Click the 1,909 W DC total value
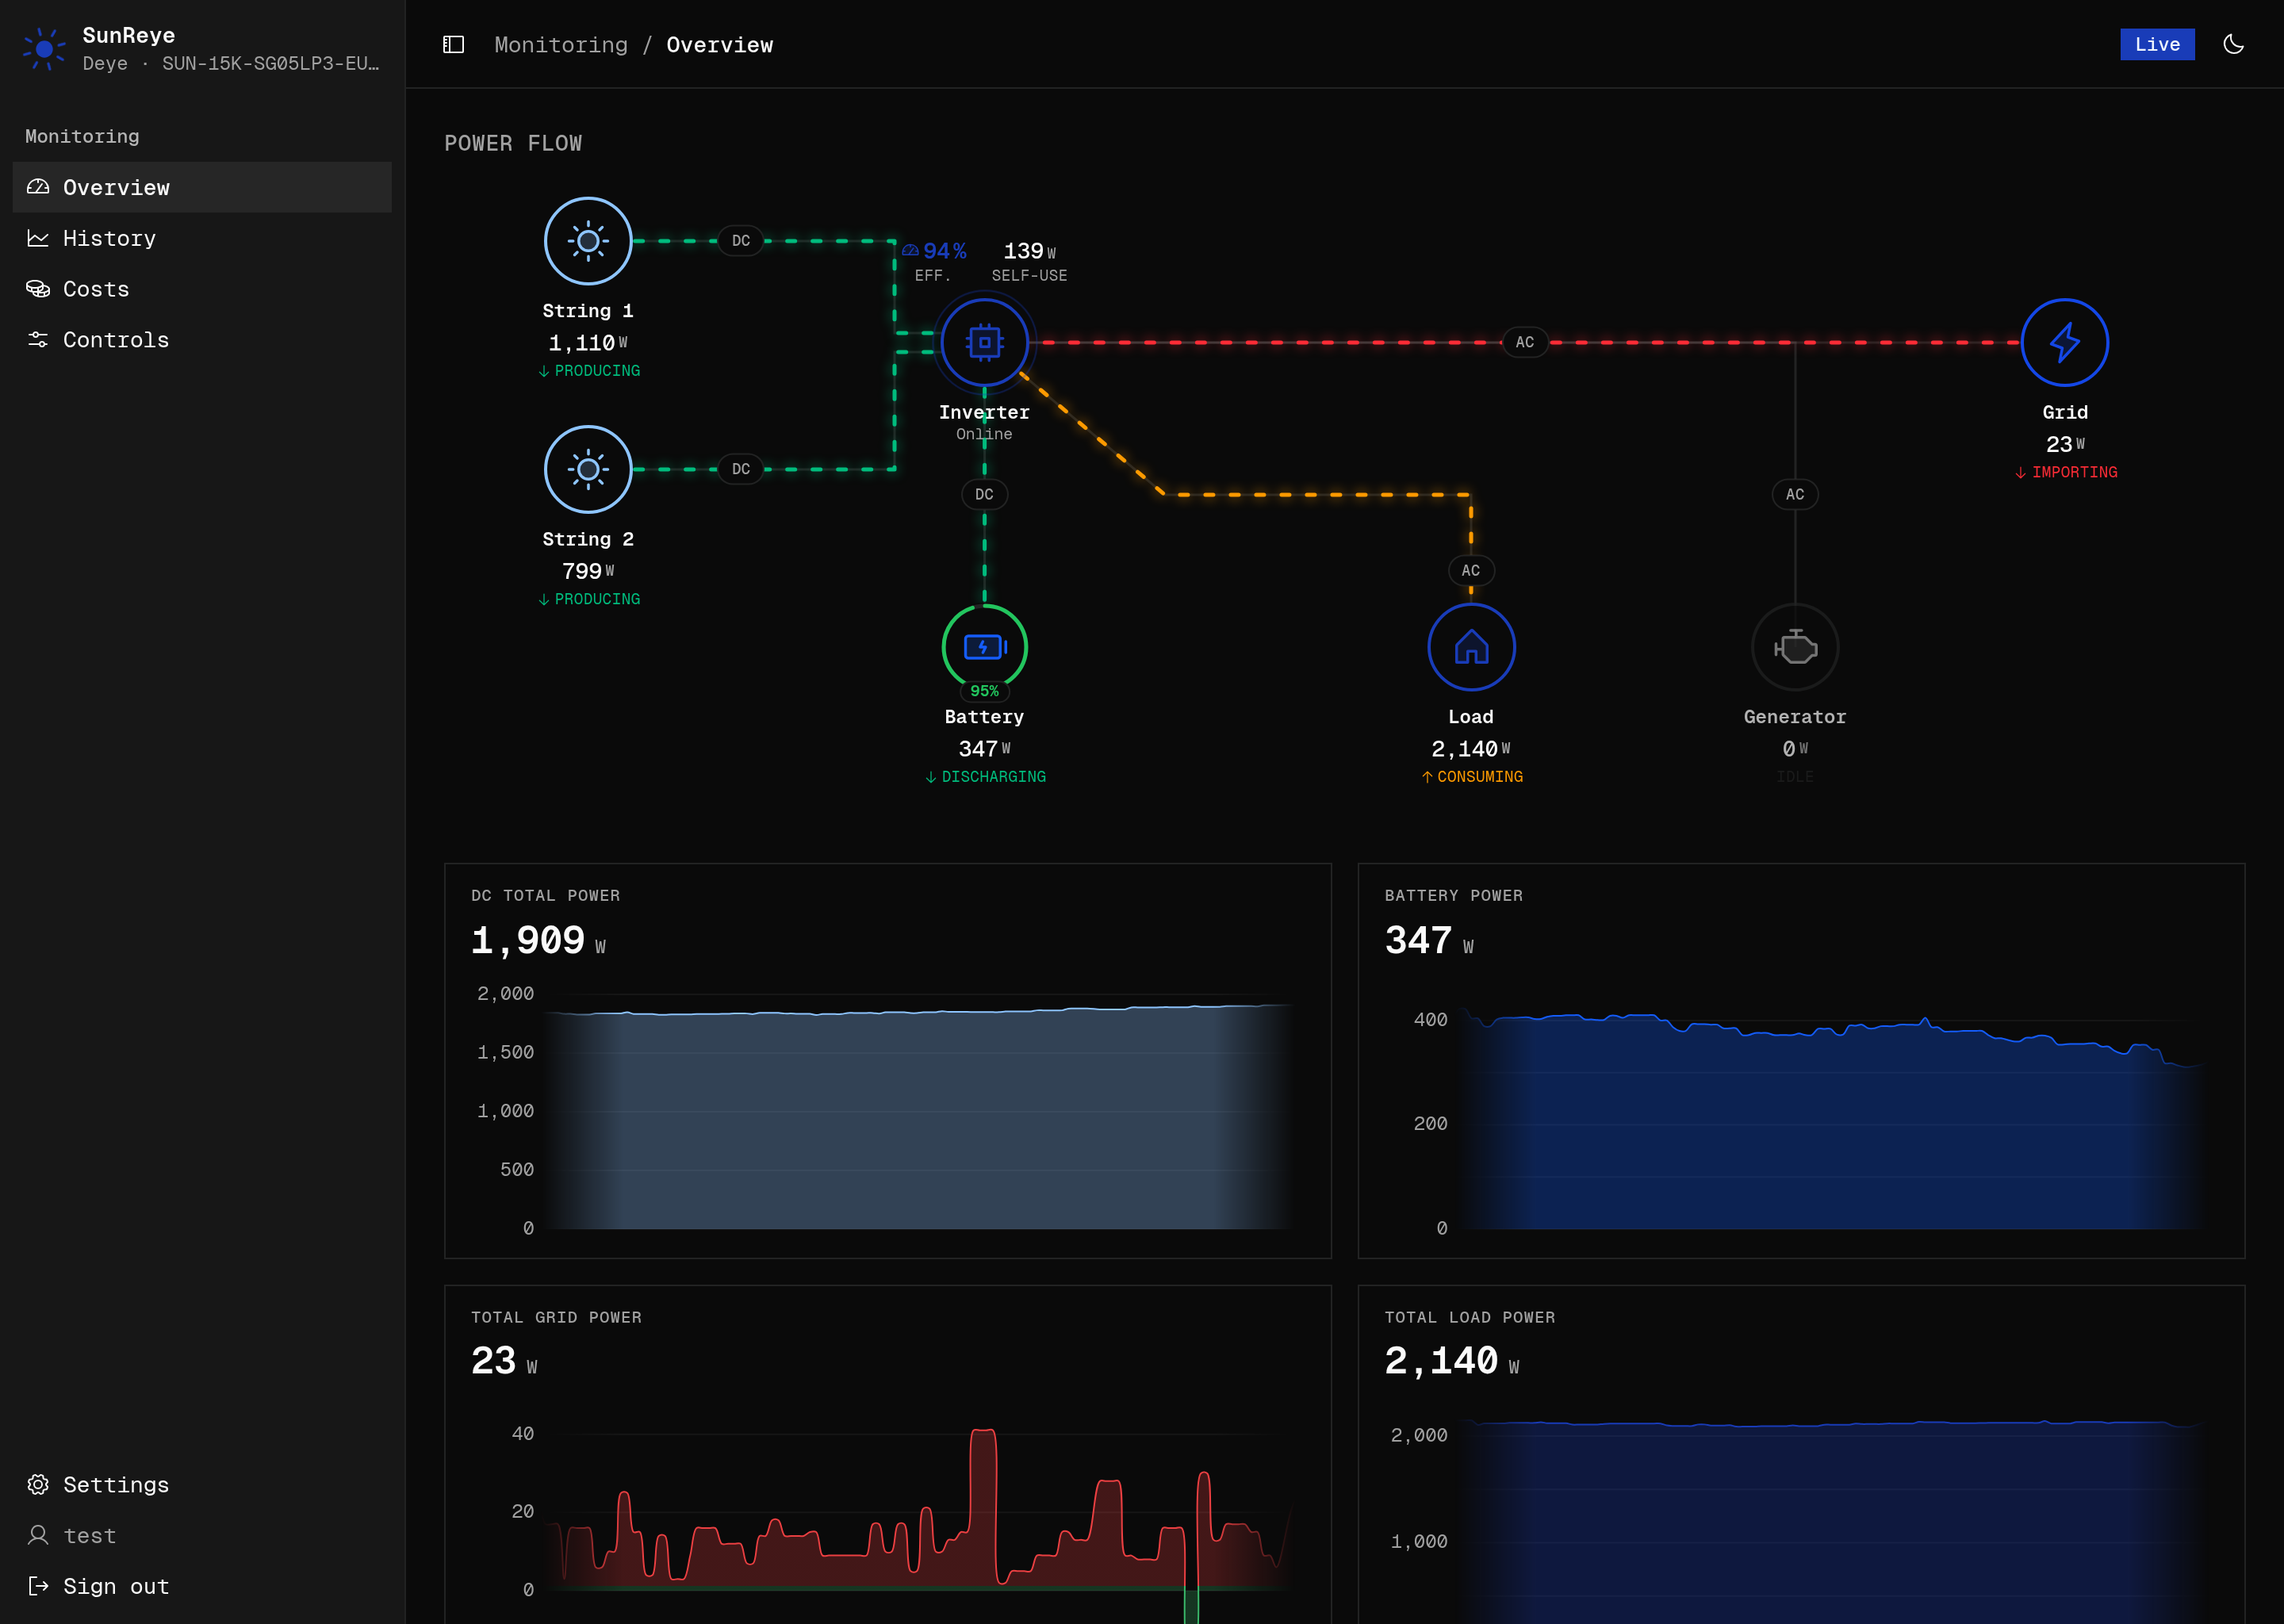The image size is (2284, 1624). pyautogui.click(x=538, y=941)
